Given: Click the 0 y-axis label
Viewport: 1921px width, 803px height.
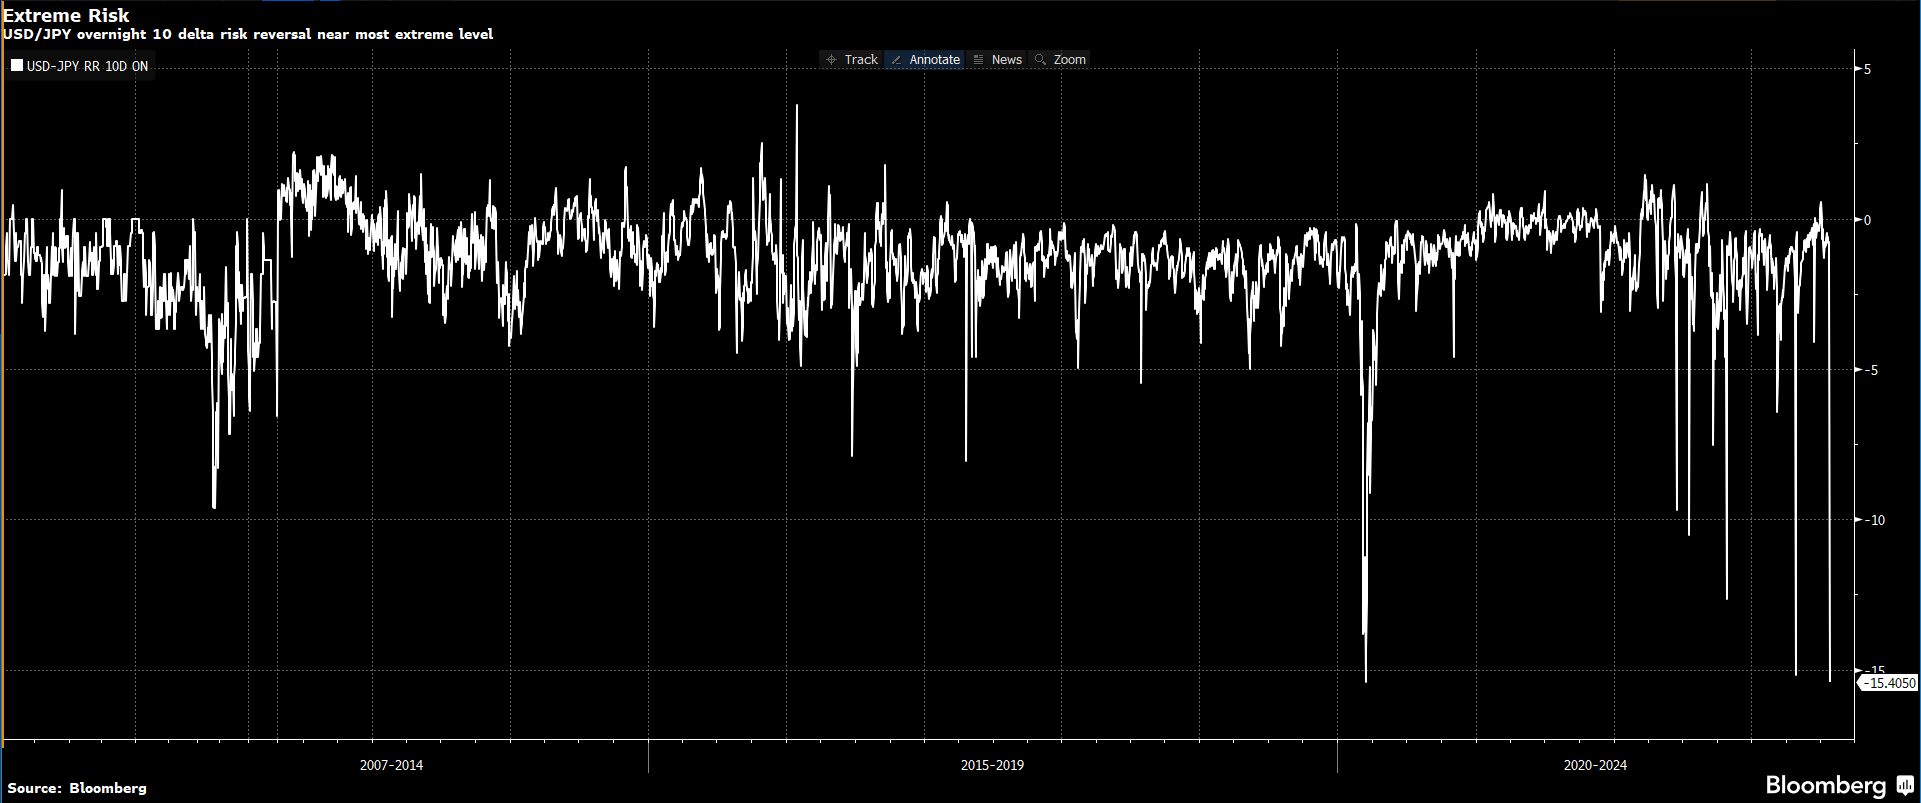Looking at the screenshot, I should coord(1867,220).
